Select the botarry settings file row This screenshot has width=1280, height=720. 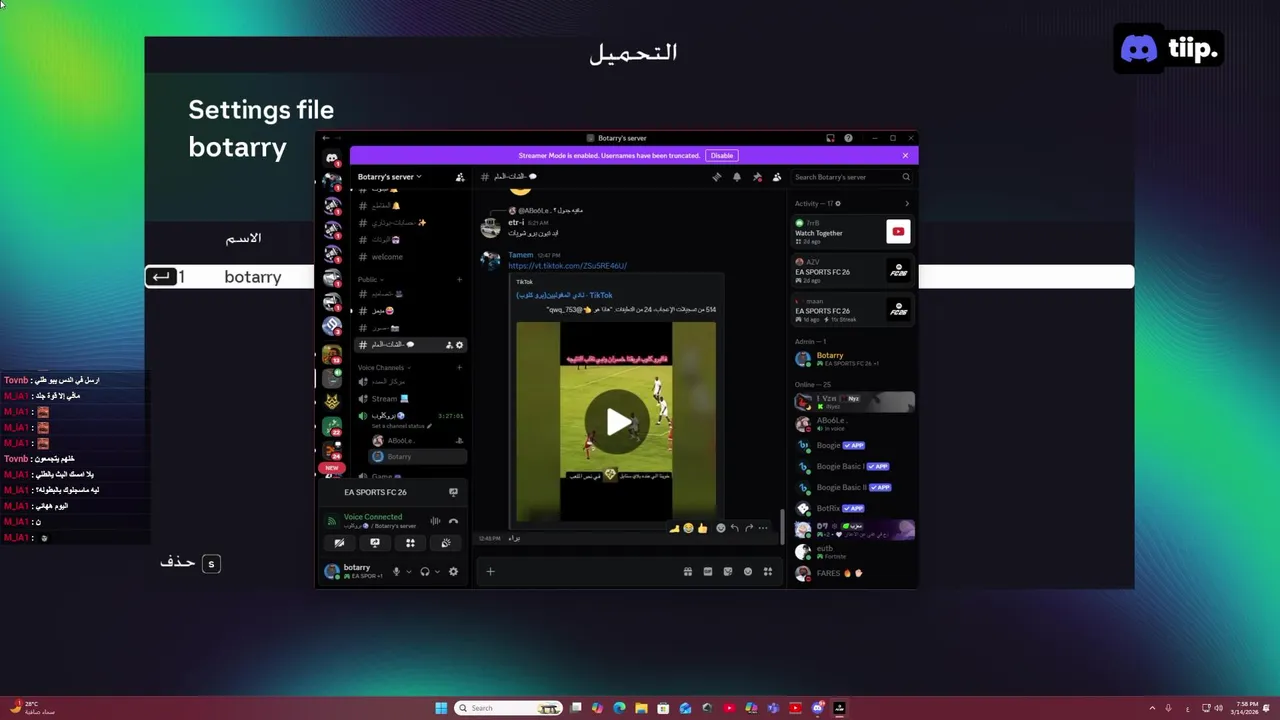coord(640,277)
